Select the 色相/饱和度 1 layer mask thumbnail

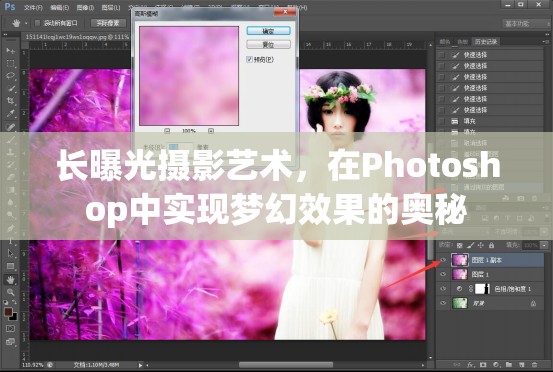tap(482, 289)
